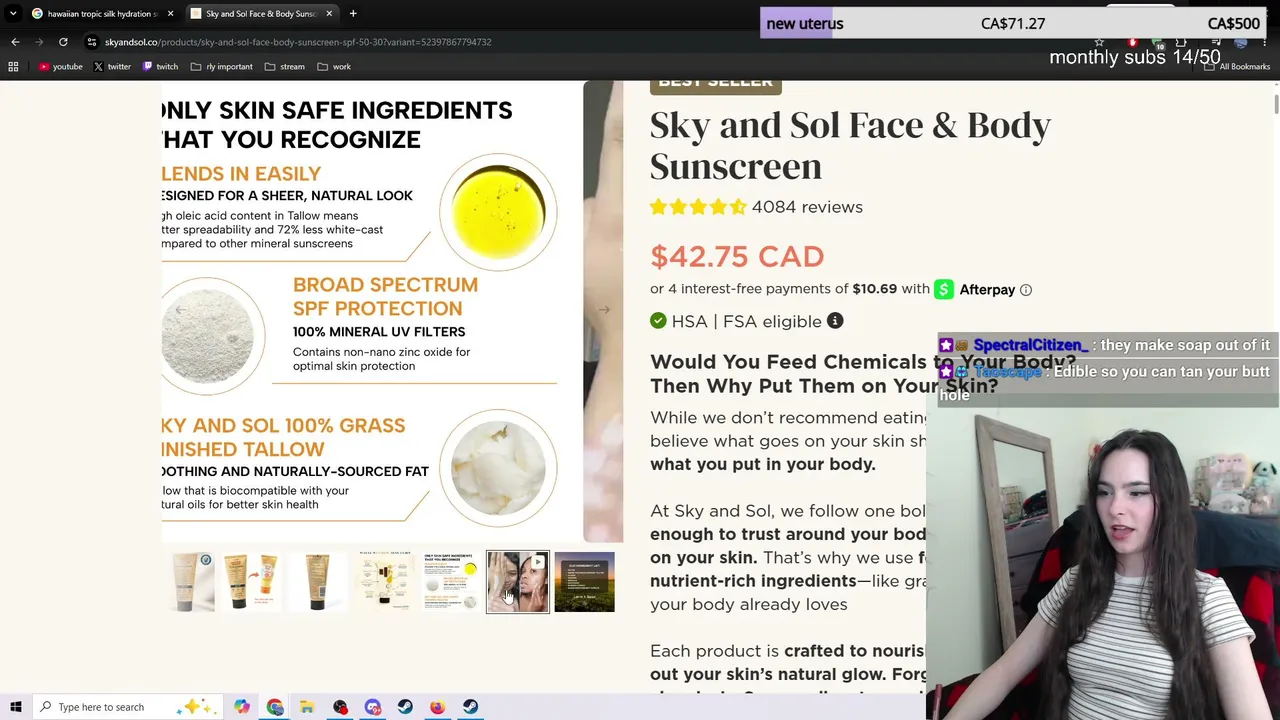Open the 4084 reviews link
The image size is (1280, 720).
[x=807, y=207]
